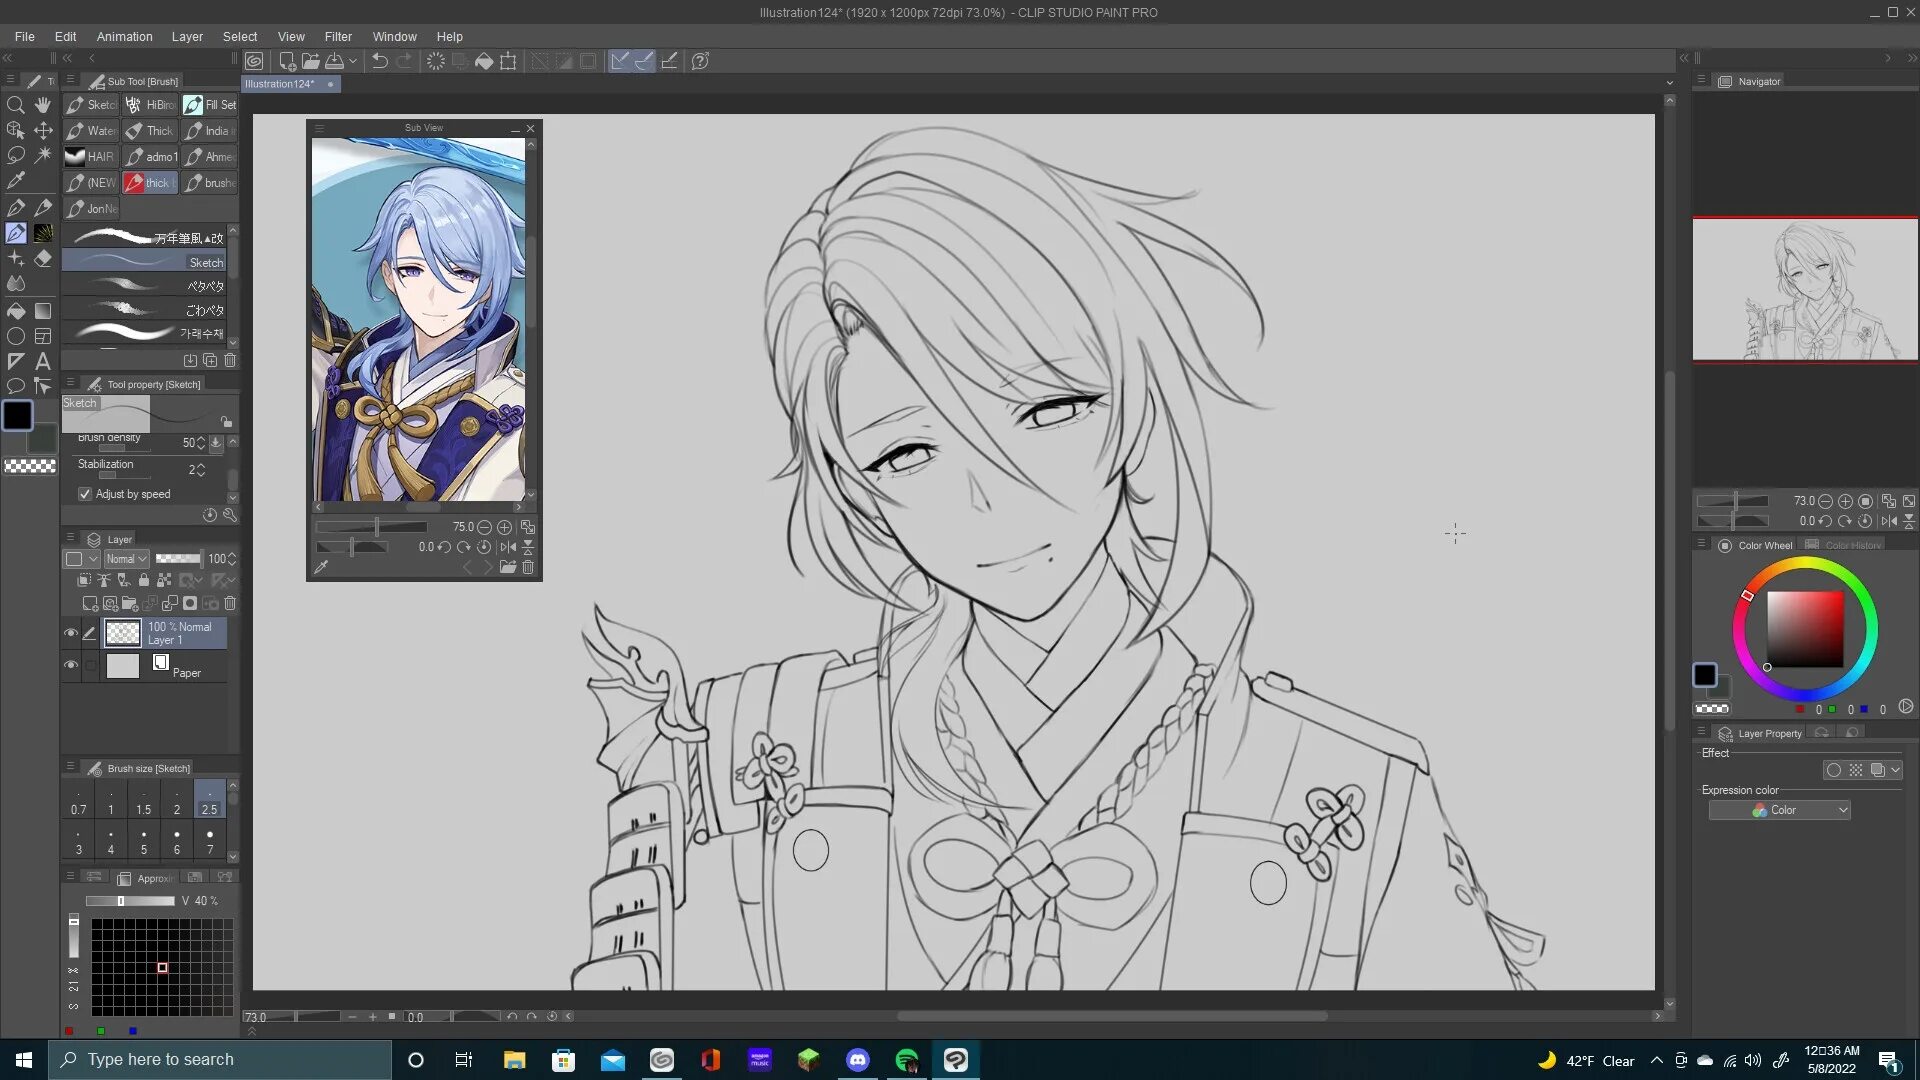Screen dimensions: 1920x1080
Task: Select the Figure ellipse tool
Action: (x=16, y=336)
